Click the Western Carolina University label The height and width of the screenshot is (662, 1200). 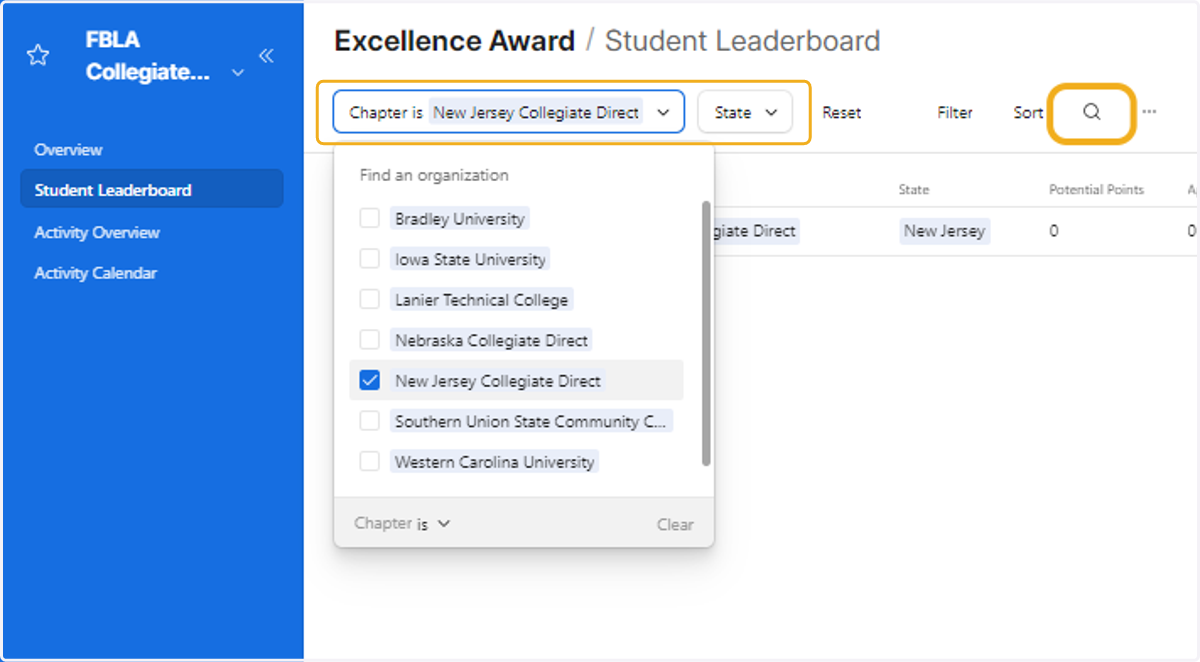[494, 462]
